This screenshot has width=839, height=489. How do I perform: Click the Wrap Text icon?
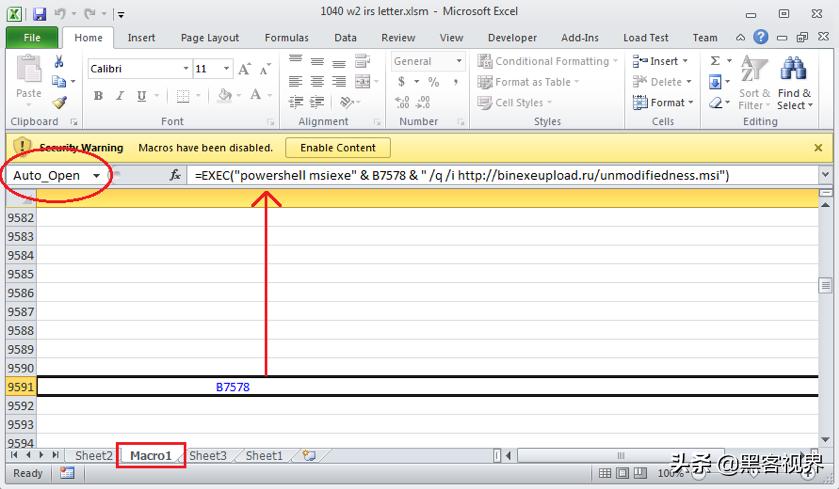pyautogui.click(x=362, y=61)
